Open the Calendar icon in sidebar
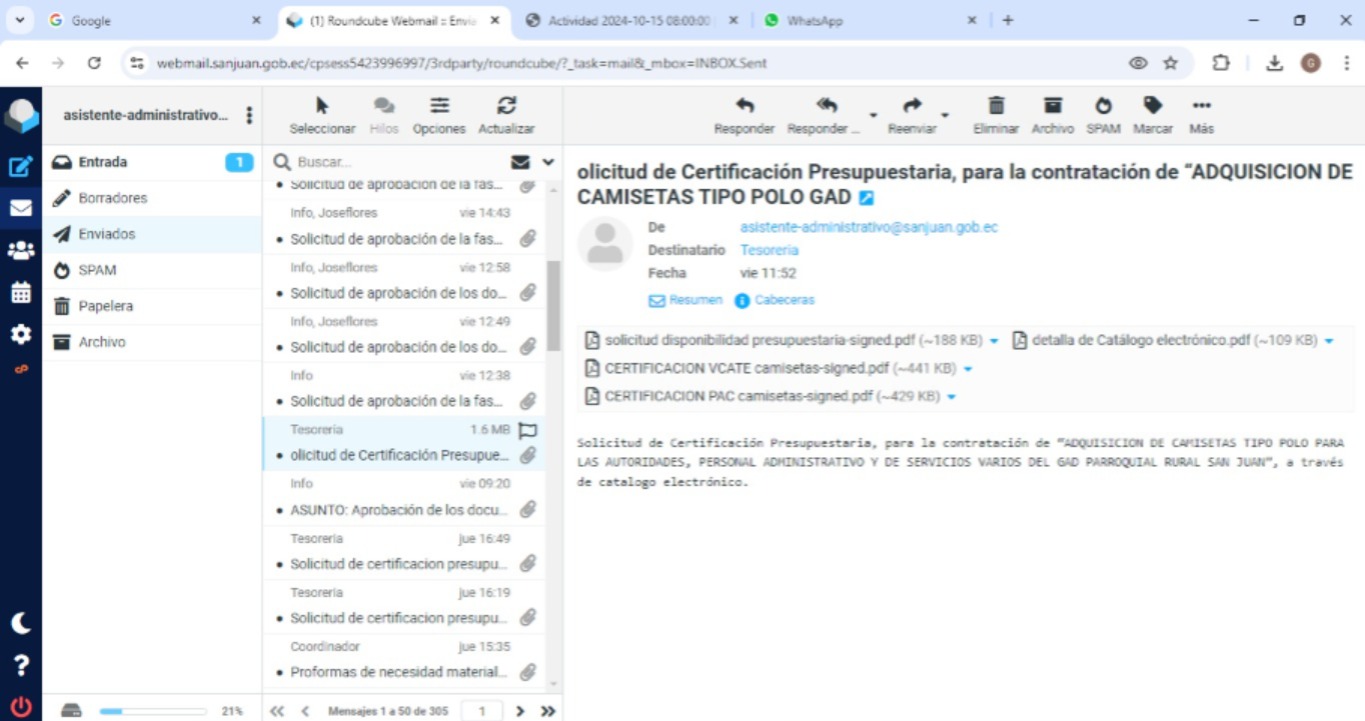 (x=20, y=293)
